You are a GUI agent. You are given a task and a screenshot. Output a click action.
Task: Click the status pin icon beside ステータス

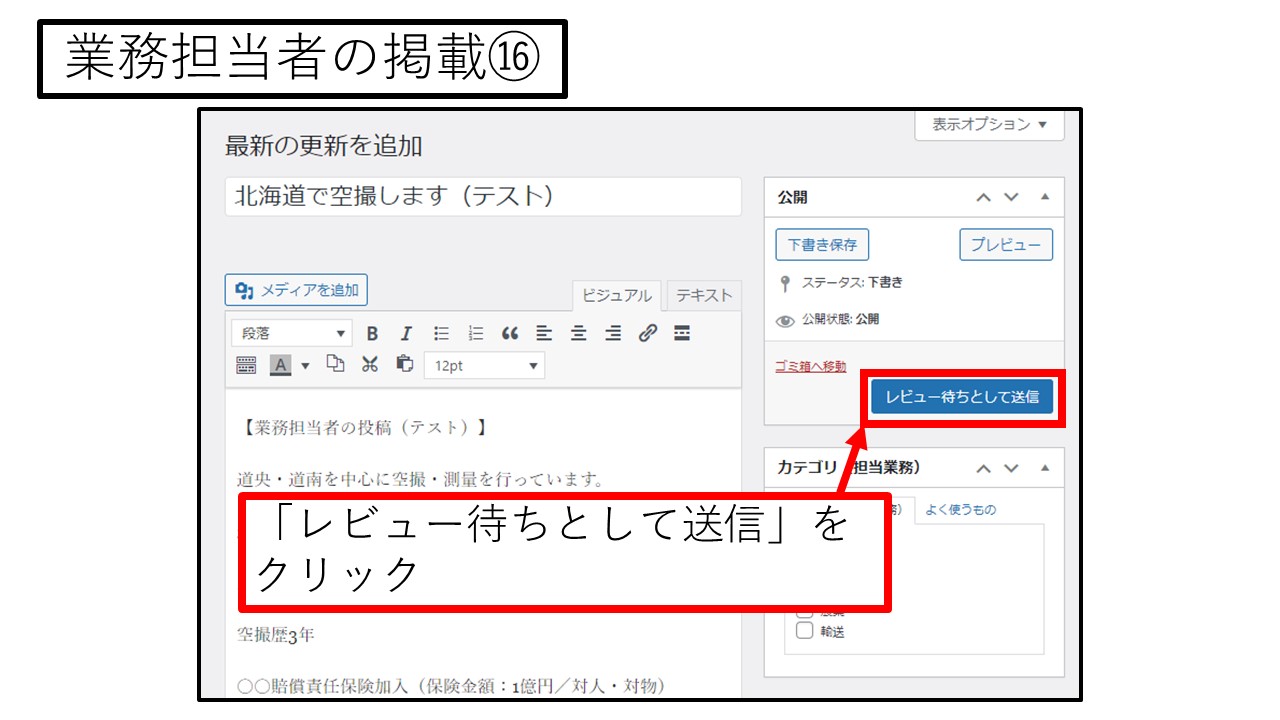(785, 283)
